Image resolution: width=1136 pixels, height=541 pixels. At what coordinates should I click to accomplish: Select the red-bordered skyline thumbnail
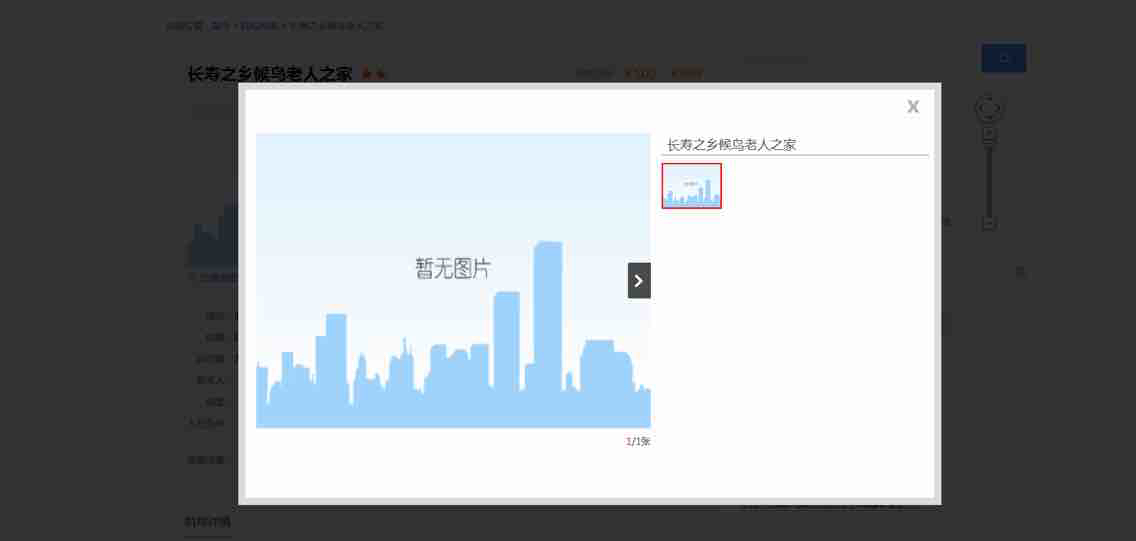pos(691,186)
